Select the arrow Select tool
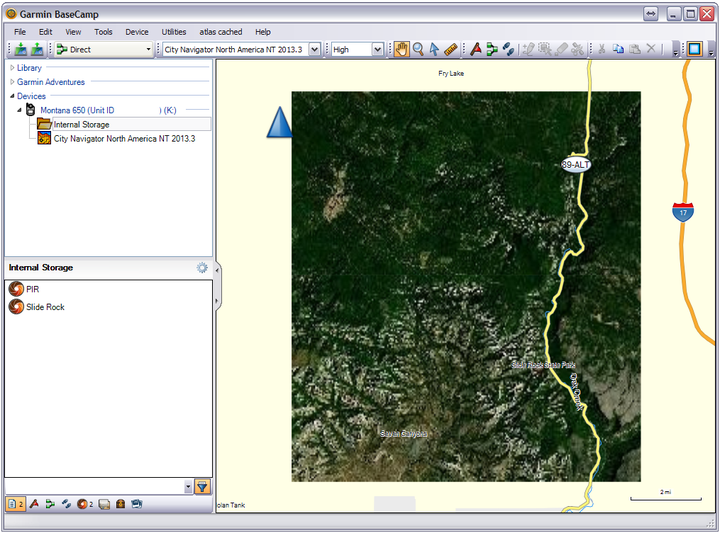 pyautogui.click(x=434, y=49)
